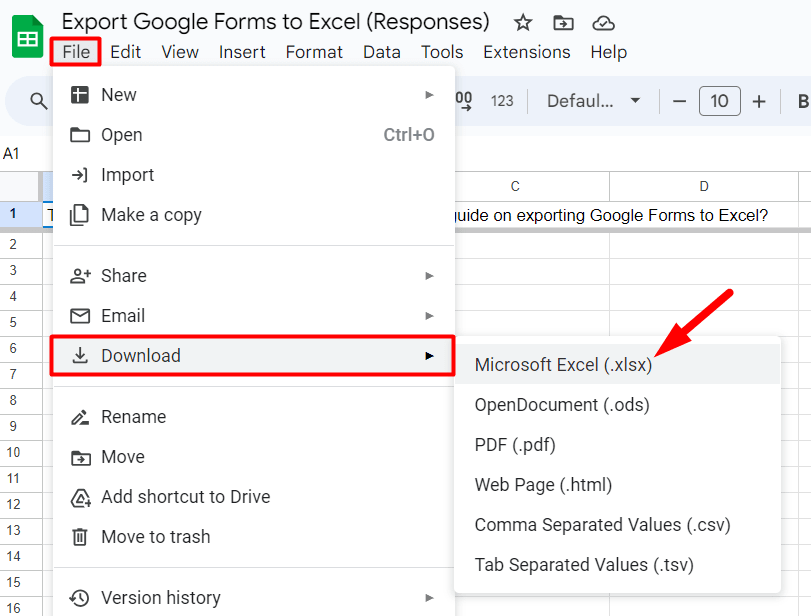Viewport: 811px width, 616px height.
Task: Open the Help menu
Action: 608,52
